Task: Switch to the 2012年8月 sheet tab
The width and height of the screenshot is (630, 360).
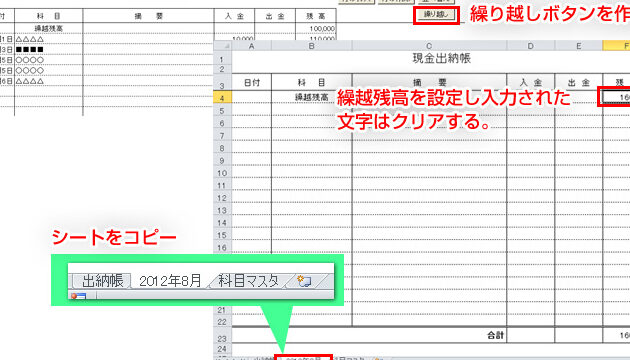Action: click(x=170, y=280)
